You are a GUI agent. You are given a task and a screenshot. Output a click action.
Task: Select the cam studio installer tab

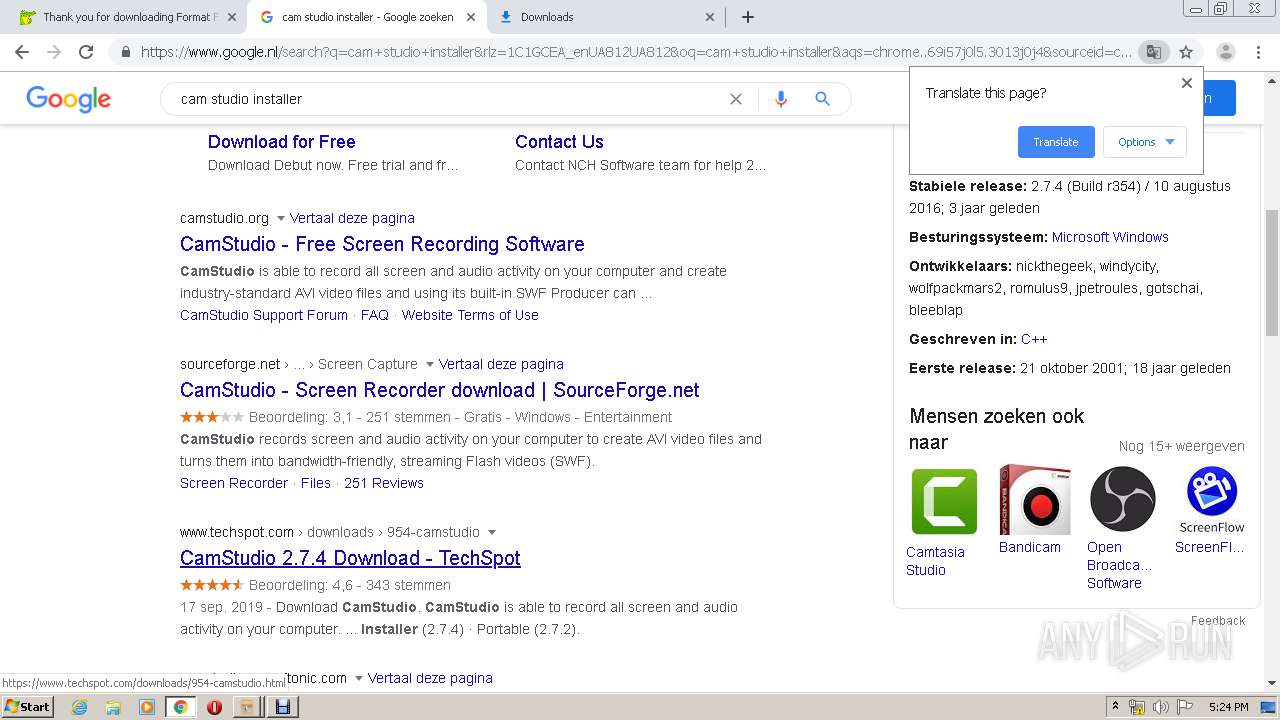pos(367,17)
